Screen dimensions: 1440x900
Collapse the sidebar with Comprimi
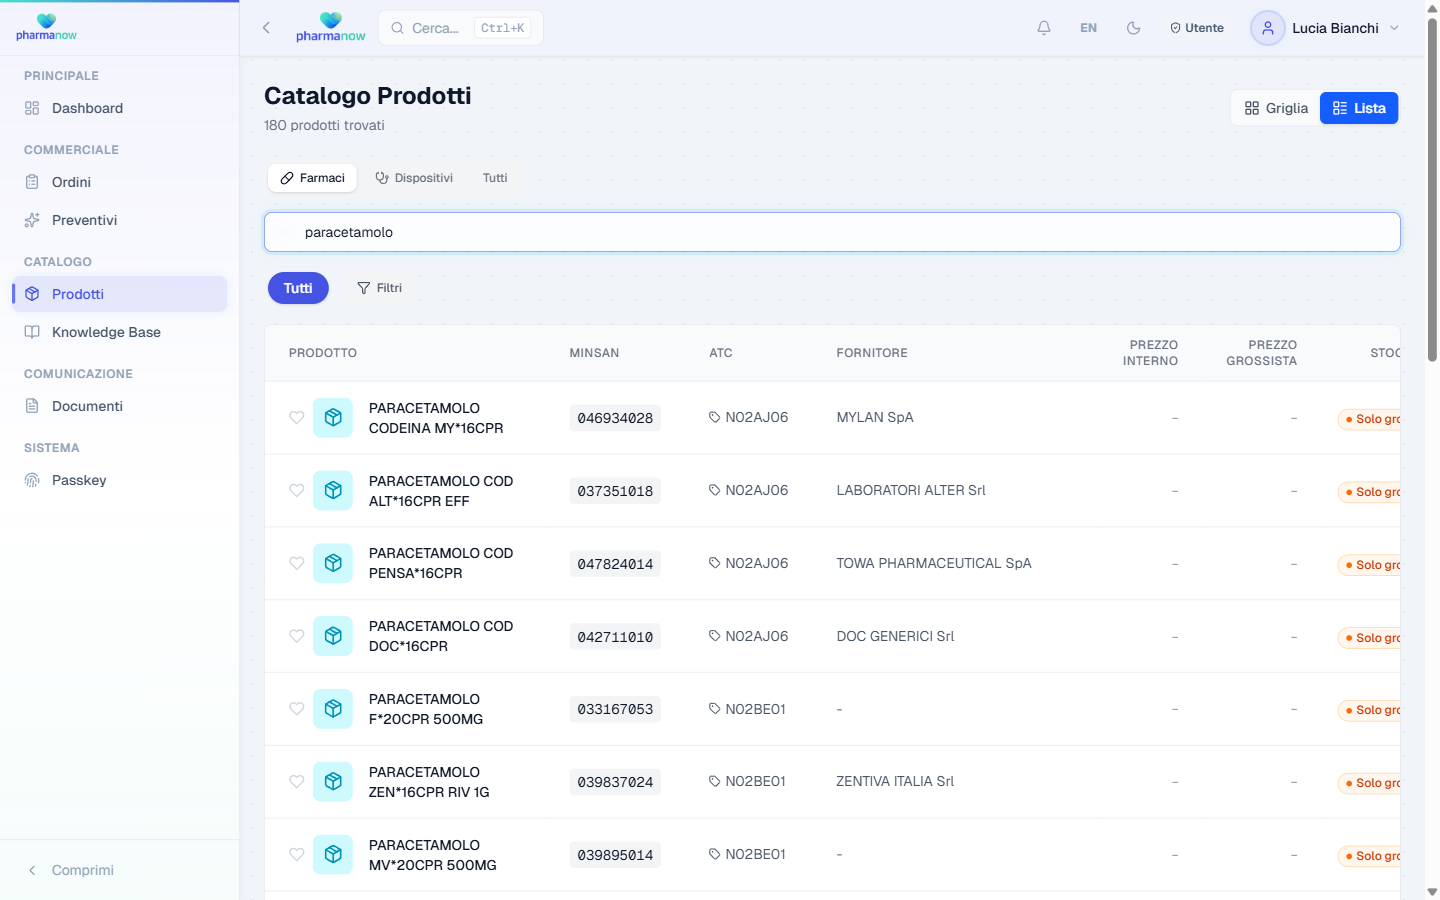click(82, 870)
